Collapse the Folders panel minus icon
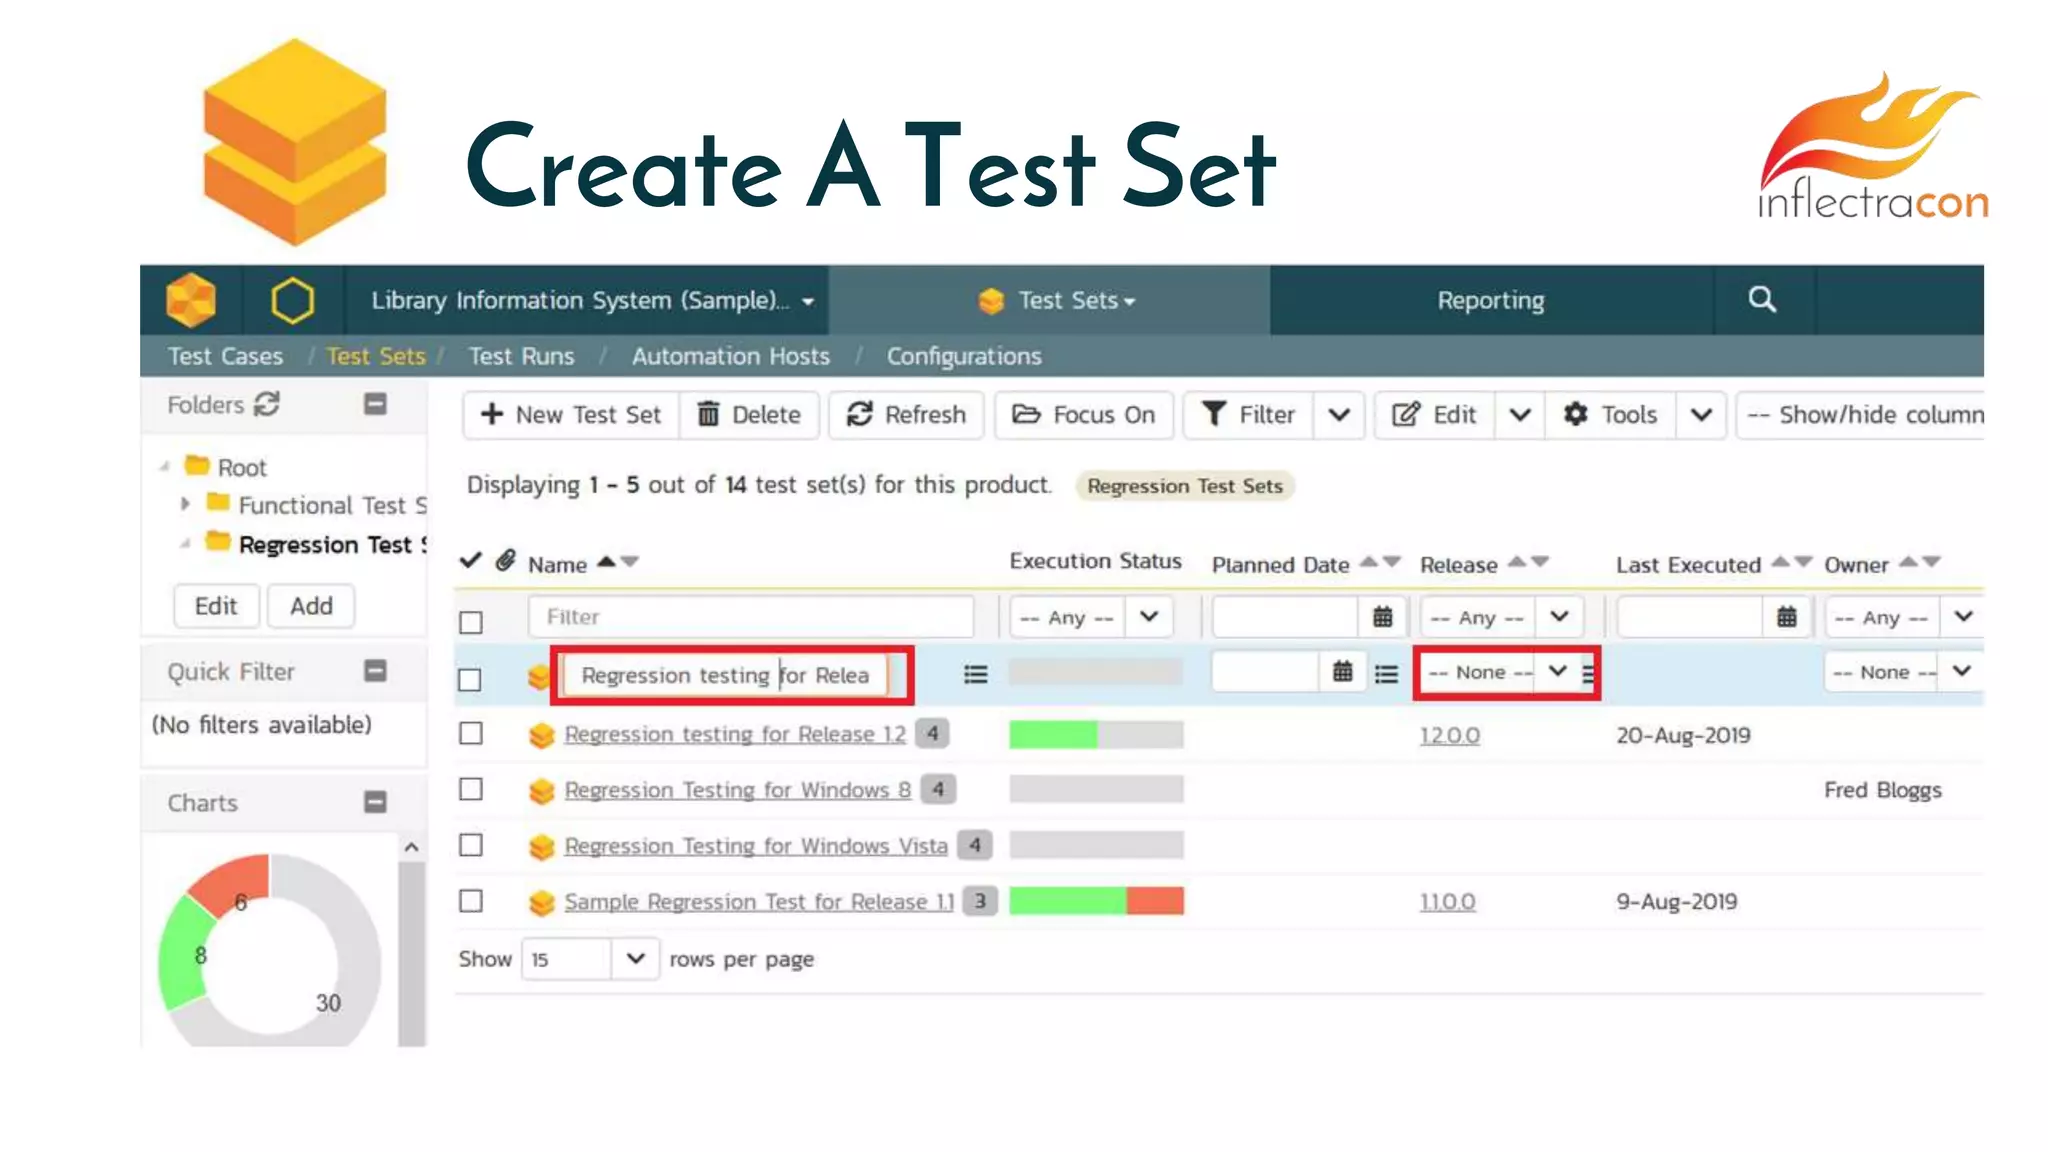Screen dimensions: 2048x1152 375,404
